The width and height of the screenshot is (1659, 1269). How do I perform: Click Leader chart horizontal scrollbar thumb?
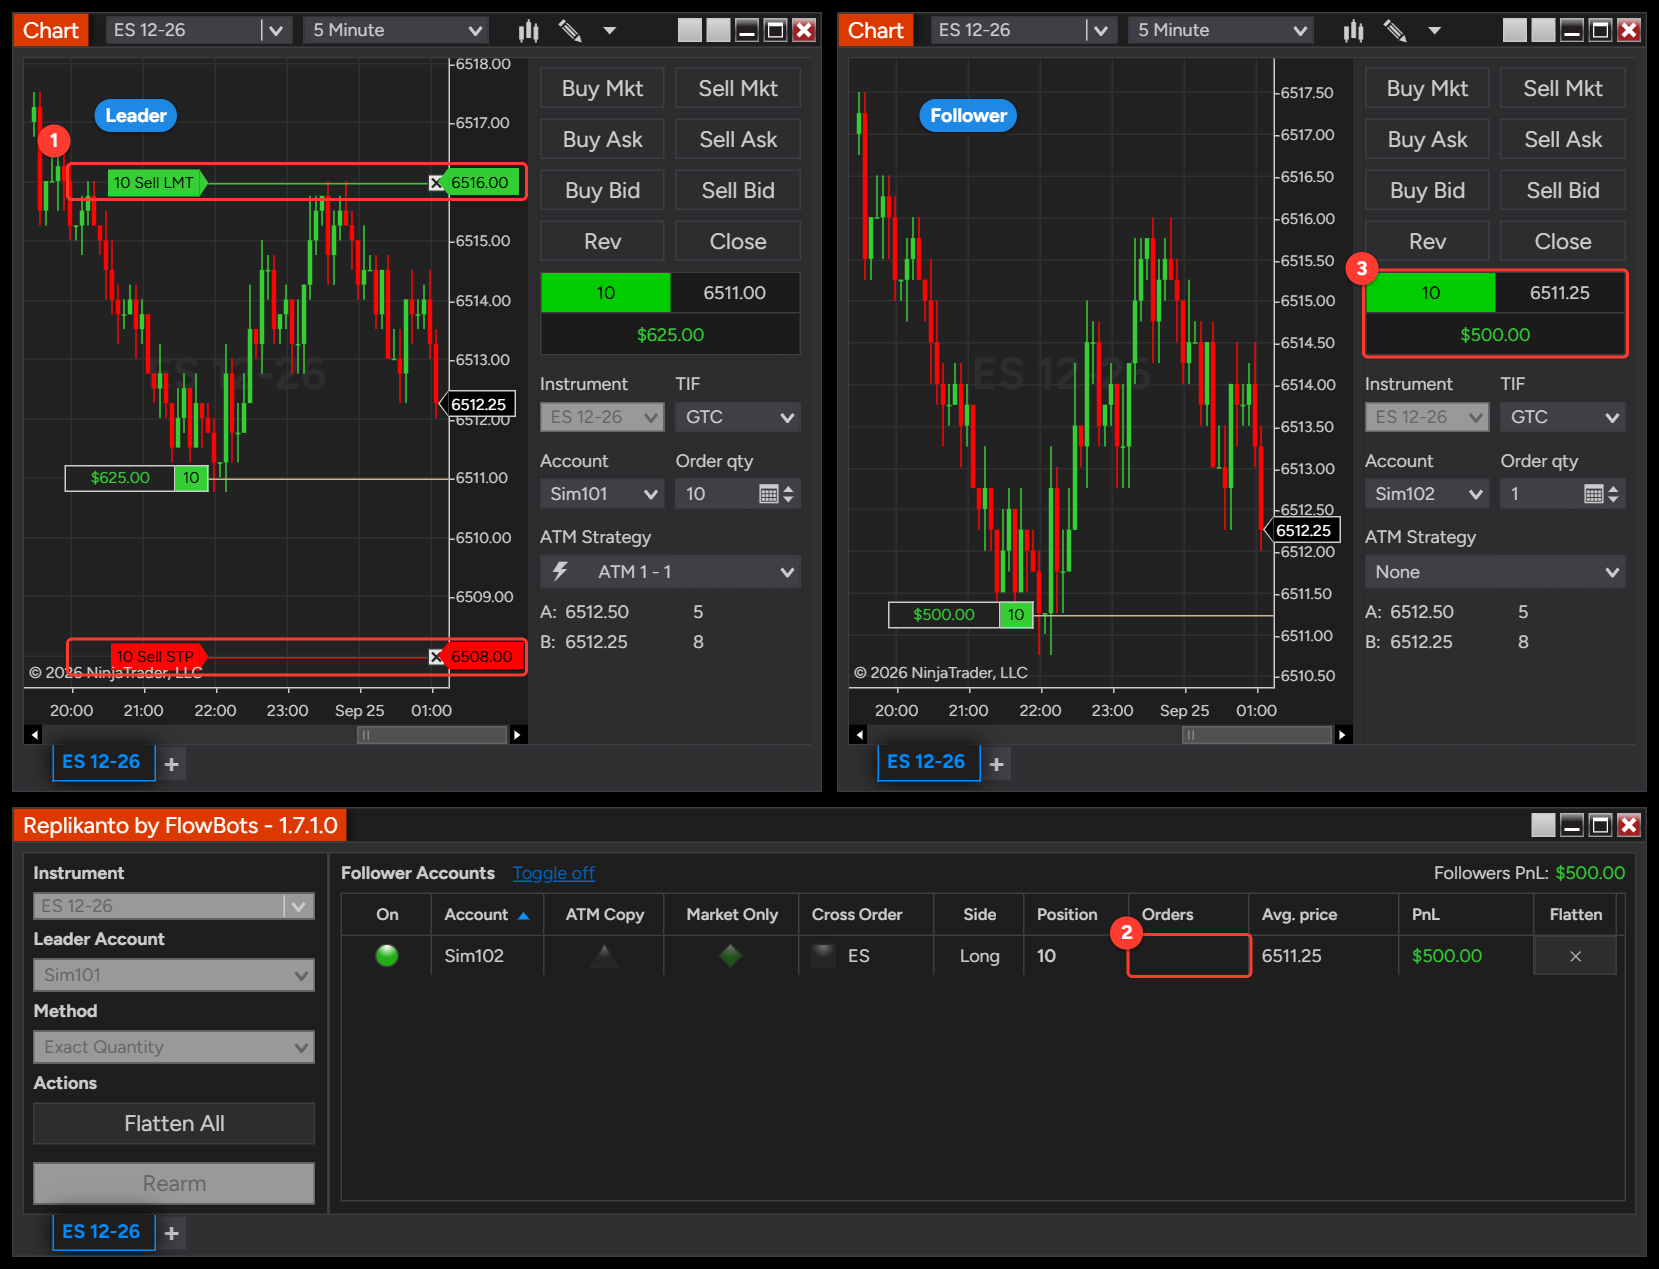[x=432, y=735]
